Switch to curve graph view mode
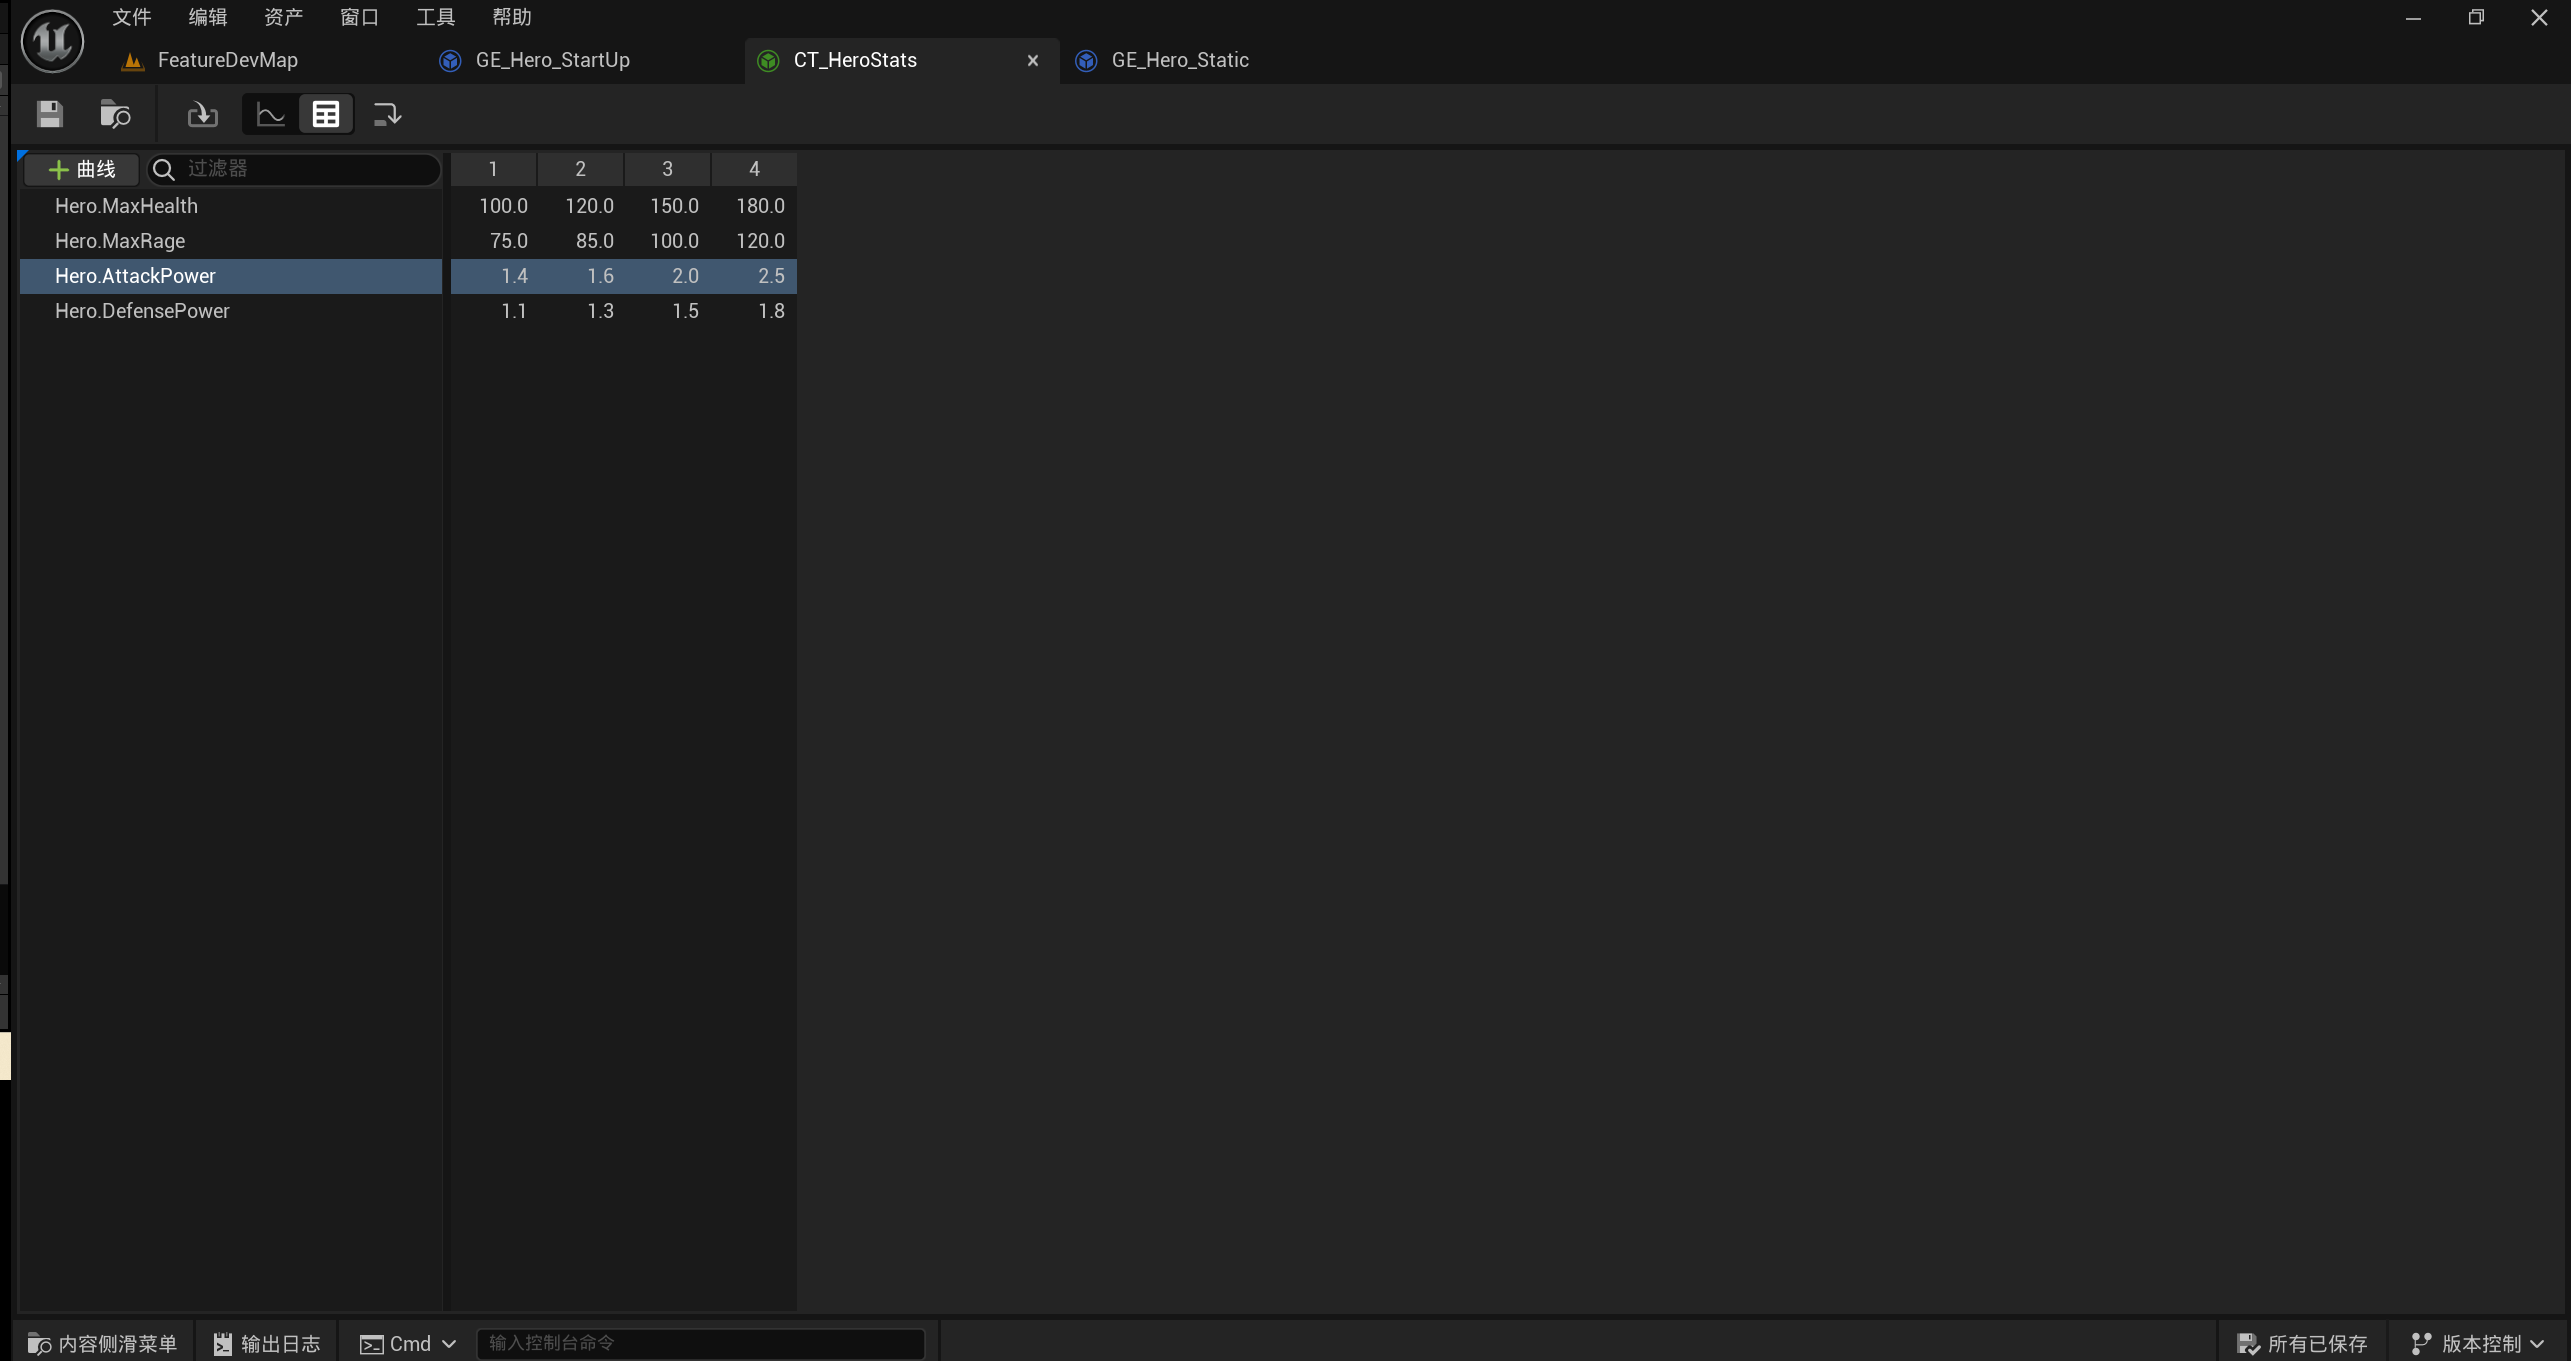Image resolution: width=2572 pixels, height=1361 pixels. 271,114
